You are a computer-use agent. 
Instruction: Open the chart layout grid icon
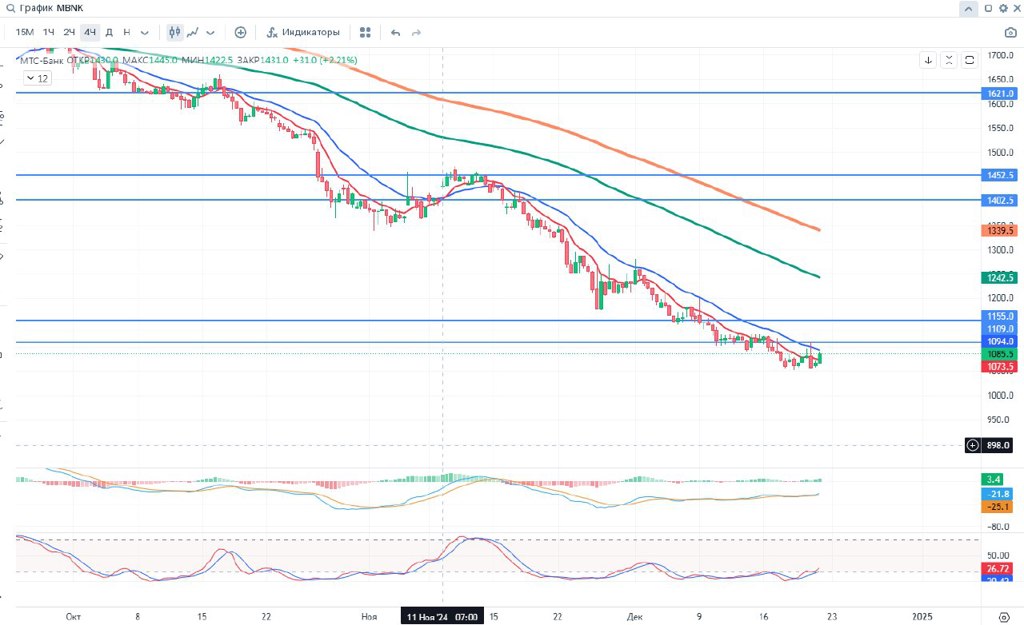pyautogui.click(x=366, y=32)
